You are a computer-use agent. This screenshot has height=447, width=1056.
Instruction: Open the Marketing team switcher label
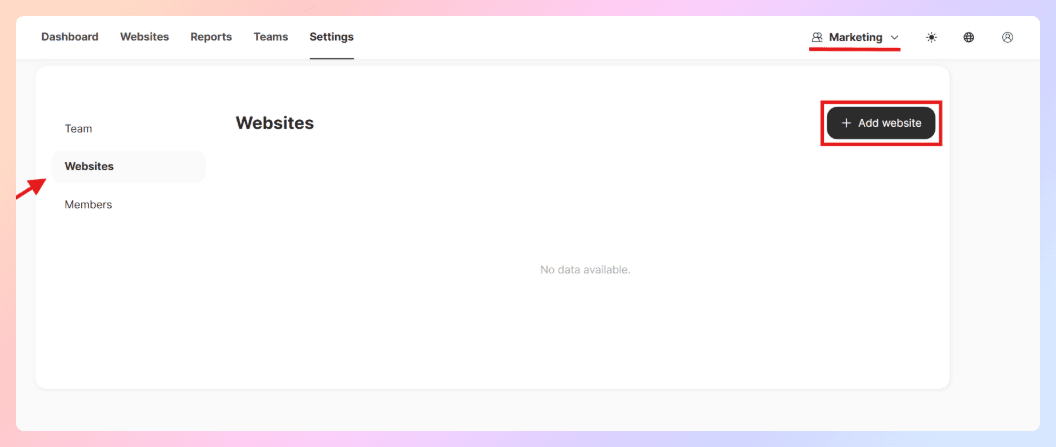855,37
